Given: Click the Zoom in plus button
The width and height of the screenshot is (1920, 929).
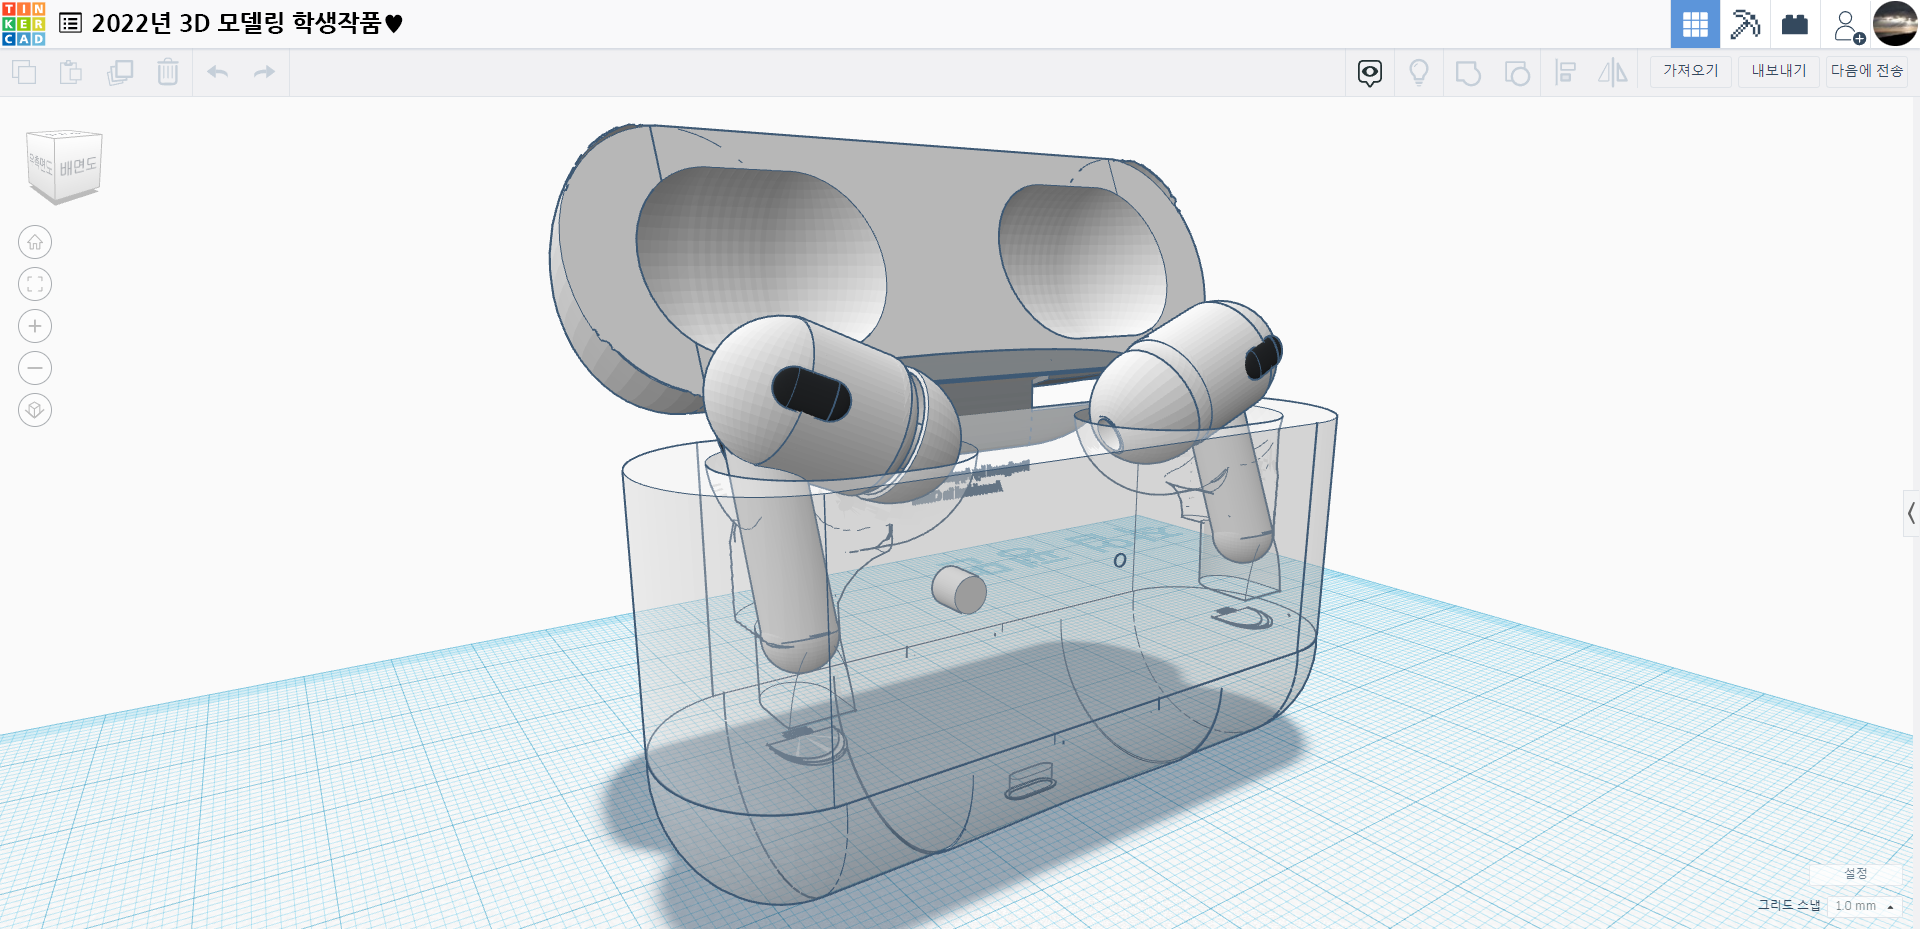Looking at the screenshot, I should [x=35, y=326].
